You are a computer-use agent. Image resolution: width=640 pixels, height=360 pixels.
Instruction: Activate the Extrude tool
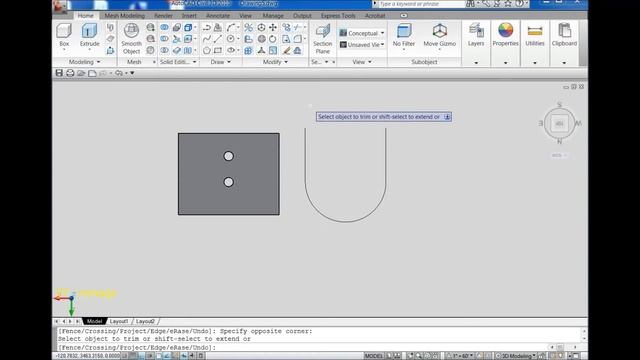click(x=89, y=35)
